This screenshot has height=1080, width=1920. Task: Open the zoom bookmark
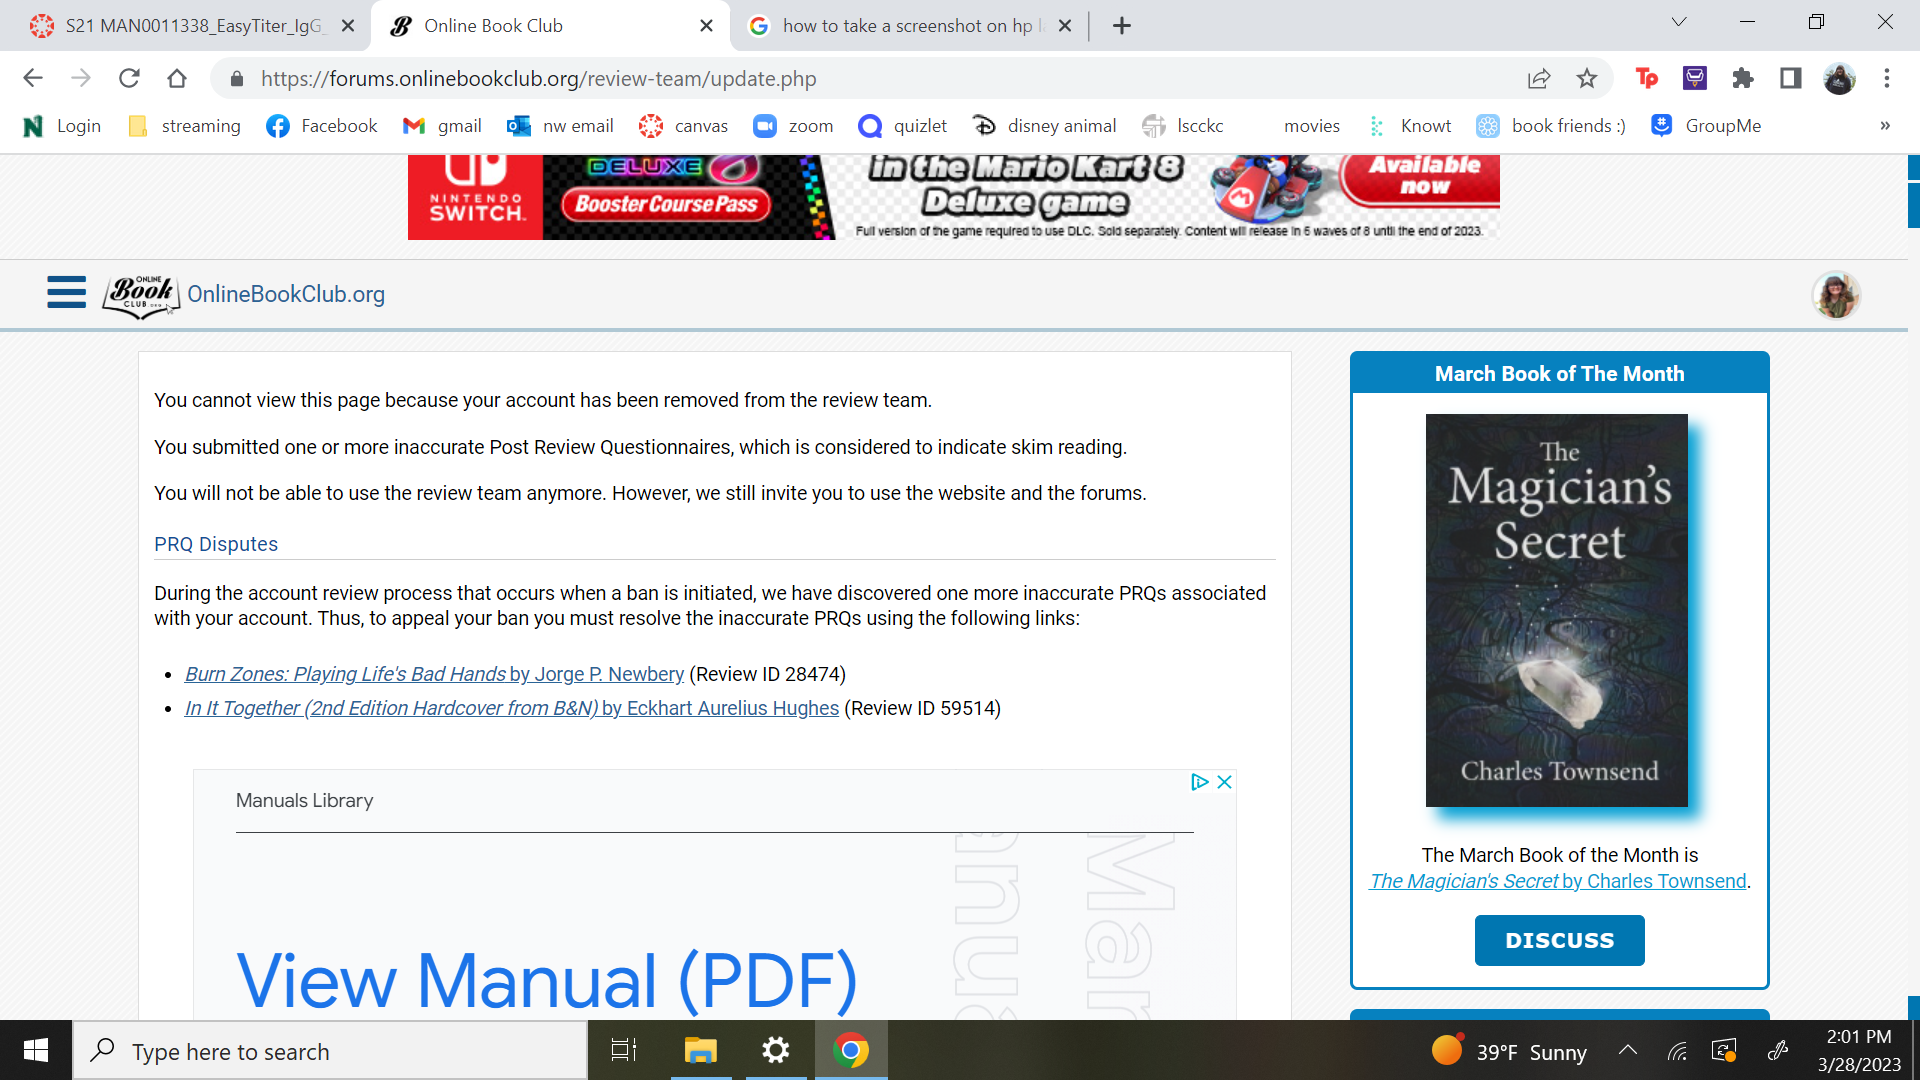coord(793,125)
